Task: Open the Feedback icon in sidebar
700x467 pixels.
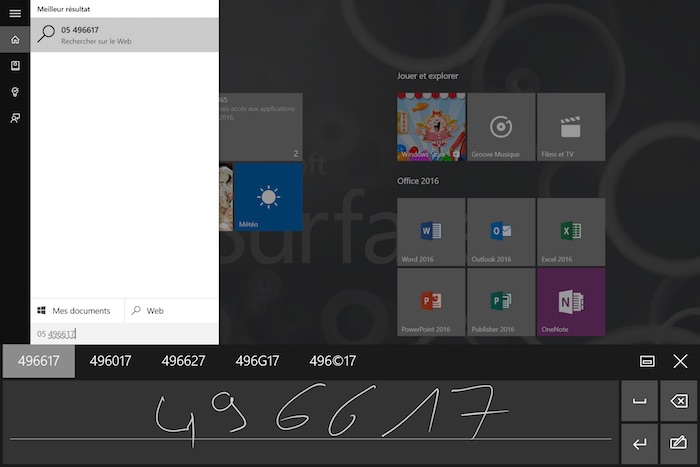Action: 15,118
